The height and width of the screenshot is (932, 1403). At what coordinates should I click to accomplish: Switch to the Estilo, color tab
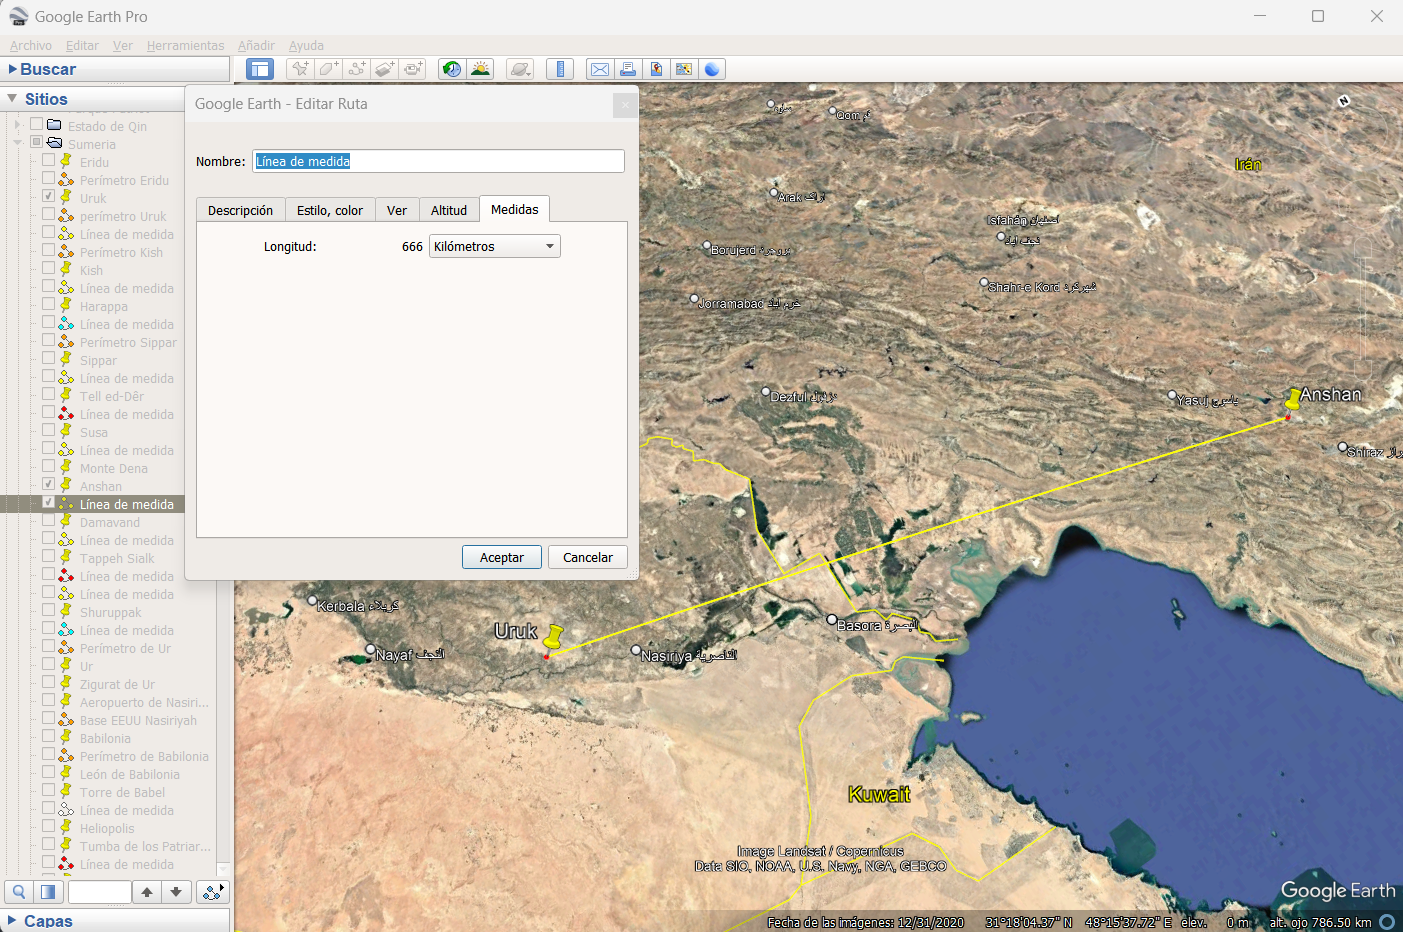pos(329,210)
